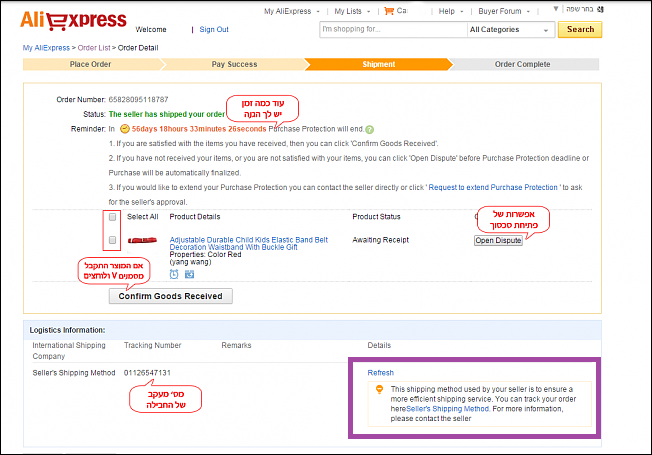Viewport: 652px width, 455px height.
Task: Click Request to extend Purchase Protection link
Action: (493, 188)
